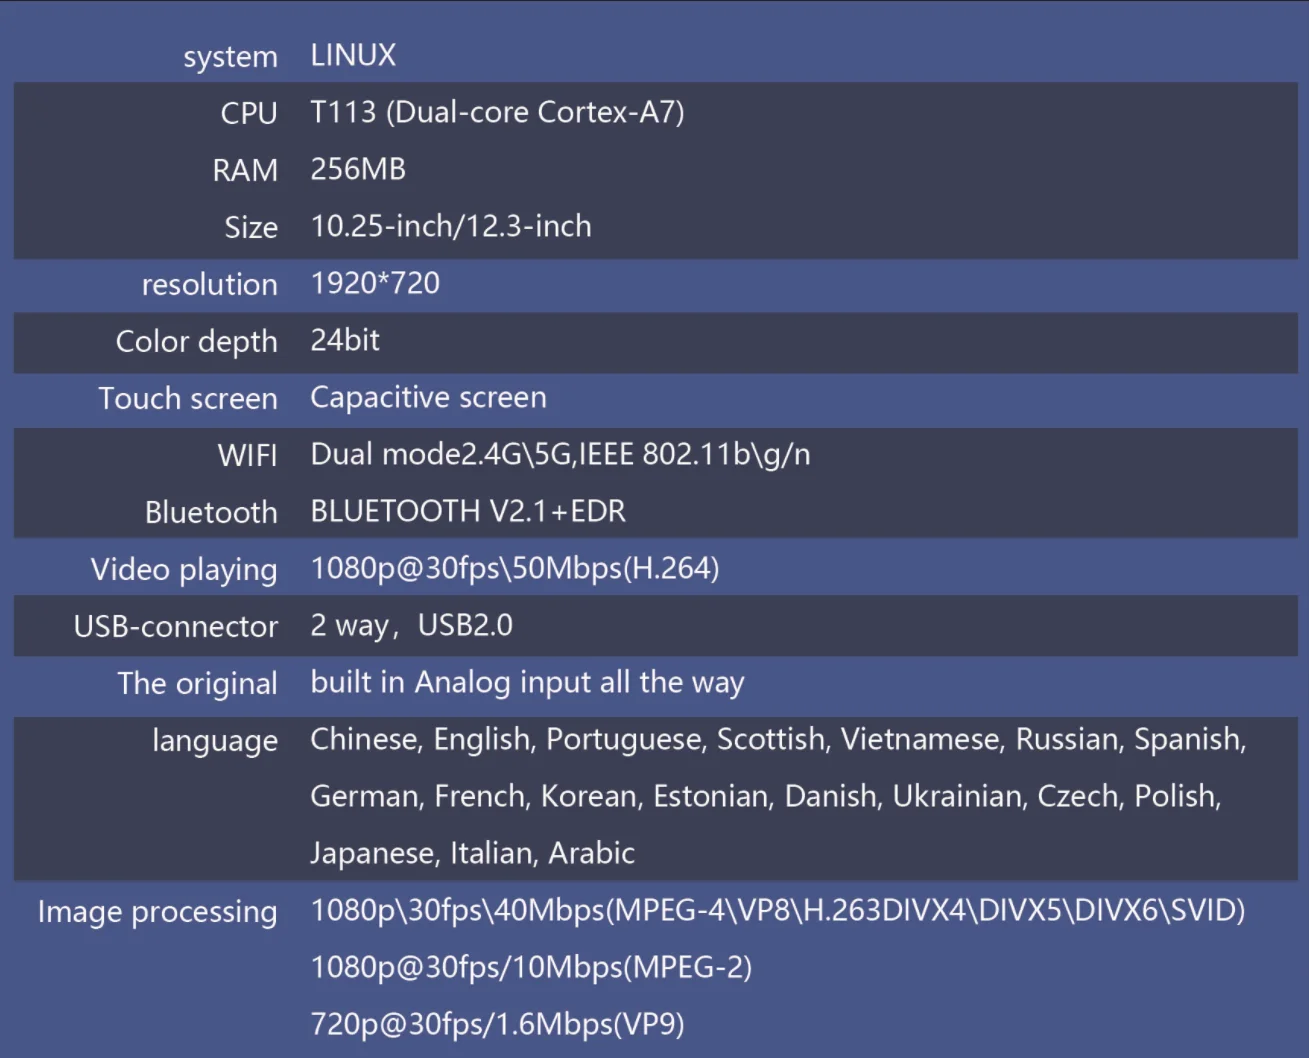1309x1058 pixels.
Task: Click the Dual mode 2.4G\5G WIFI specification
Action: pyautogui.click(x=560, y=454)
